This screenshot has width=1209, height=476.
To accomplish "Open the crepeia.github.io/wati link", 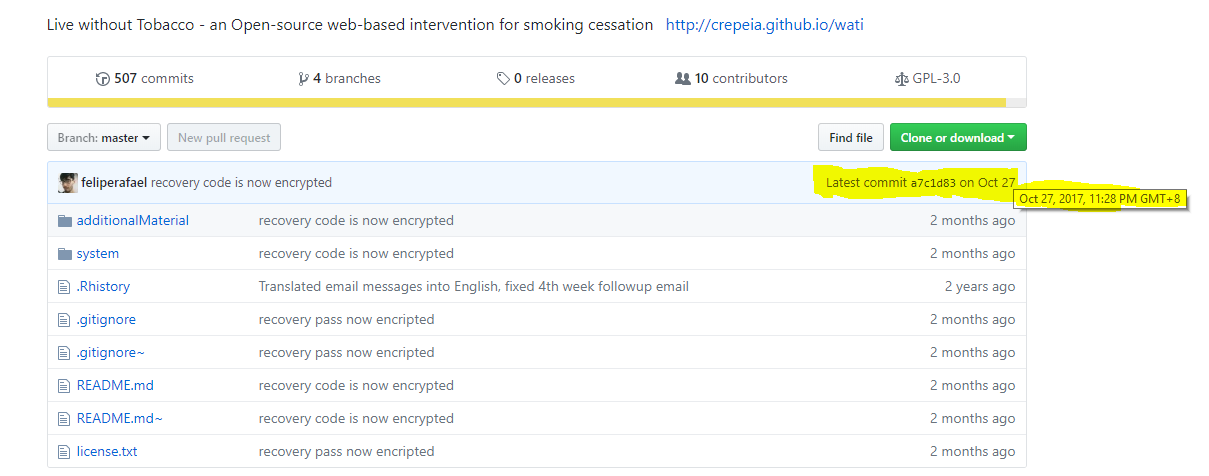I will tap(764, 24).
